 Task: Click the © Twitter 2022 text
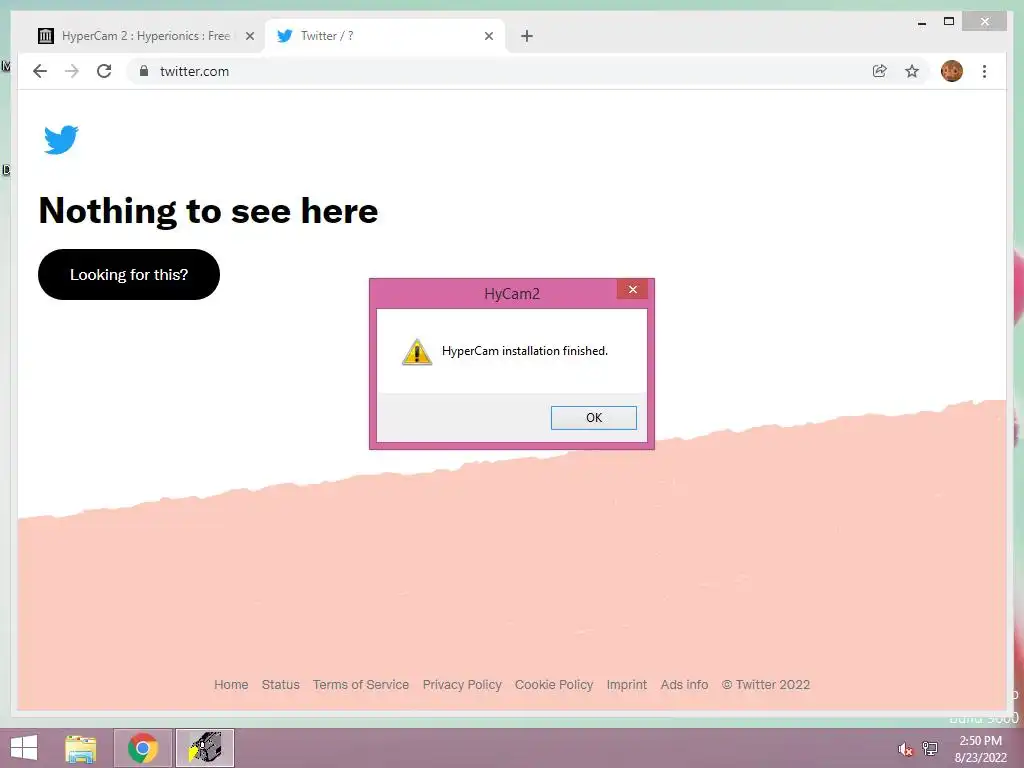(765, 684)
